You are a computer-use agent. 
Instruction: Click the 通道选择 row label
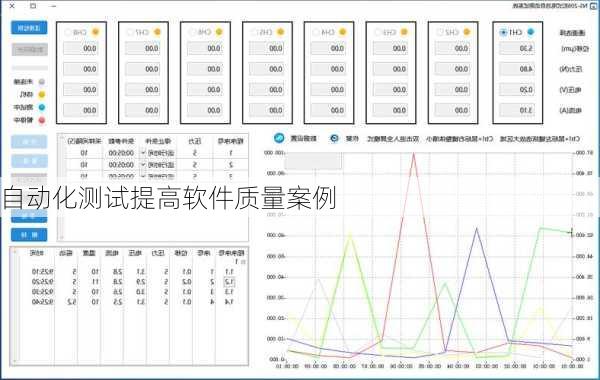coord(572,33)
